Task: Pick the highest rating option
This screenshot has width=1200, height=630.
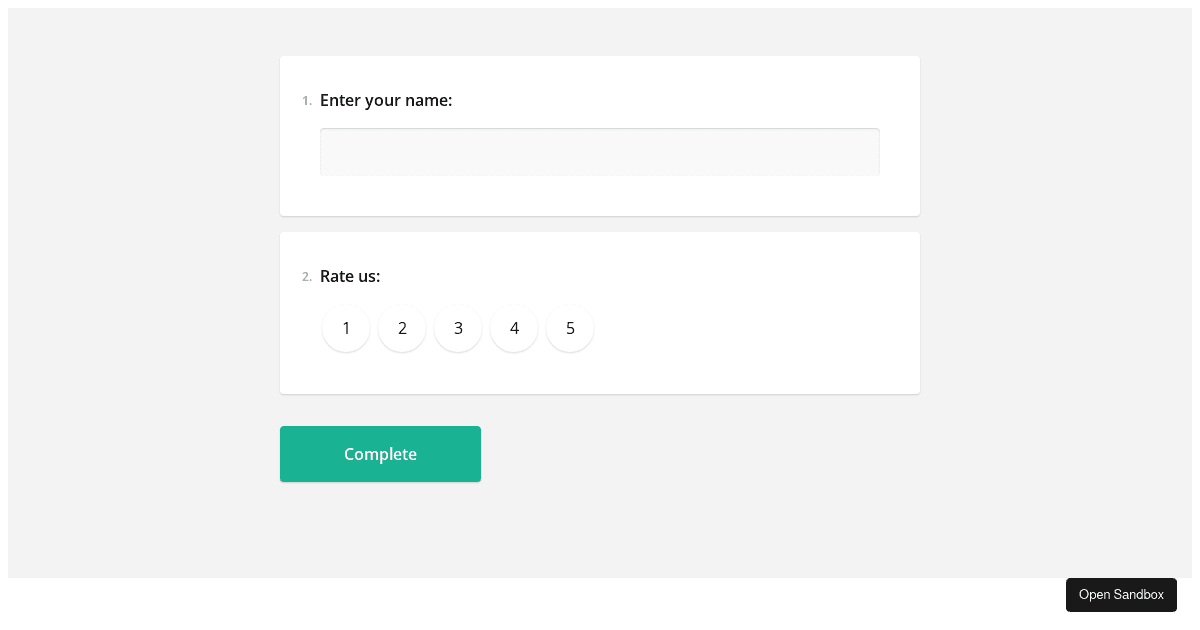Action: (x=570, y=328)
